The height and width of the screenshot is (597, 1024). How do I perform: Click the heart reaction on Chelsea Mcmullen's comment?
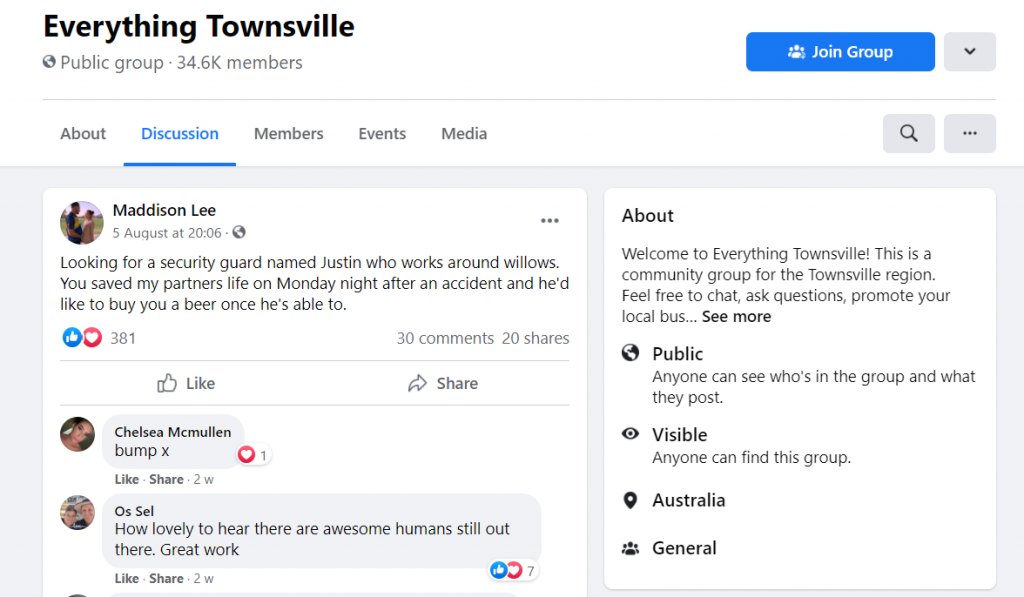tap(247, 455)
